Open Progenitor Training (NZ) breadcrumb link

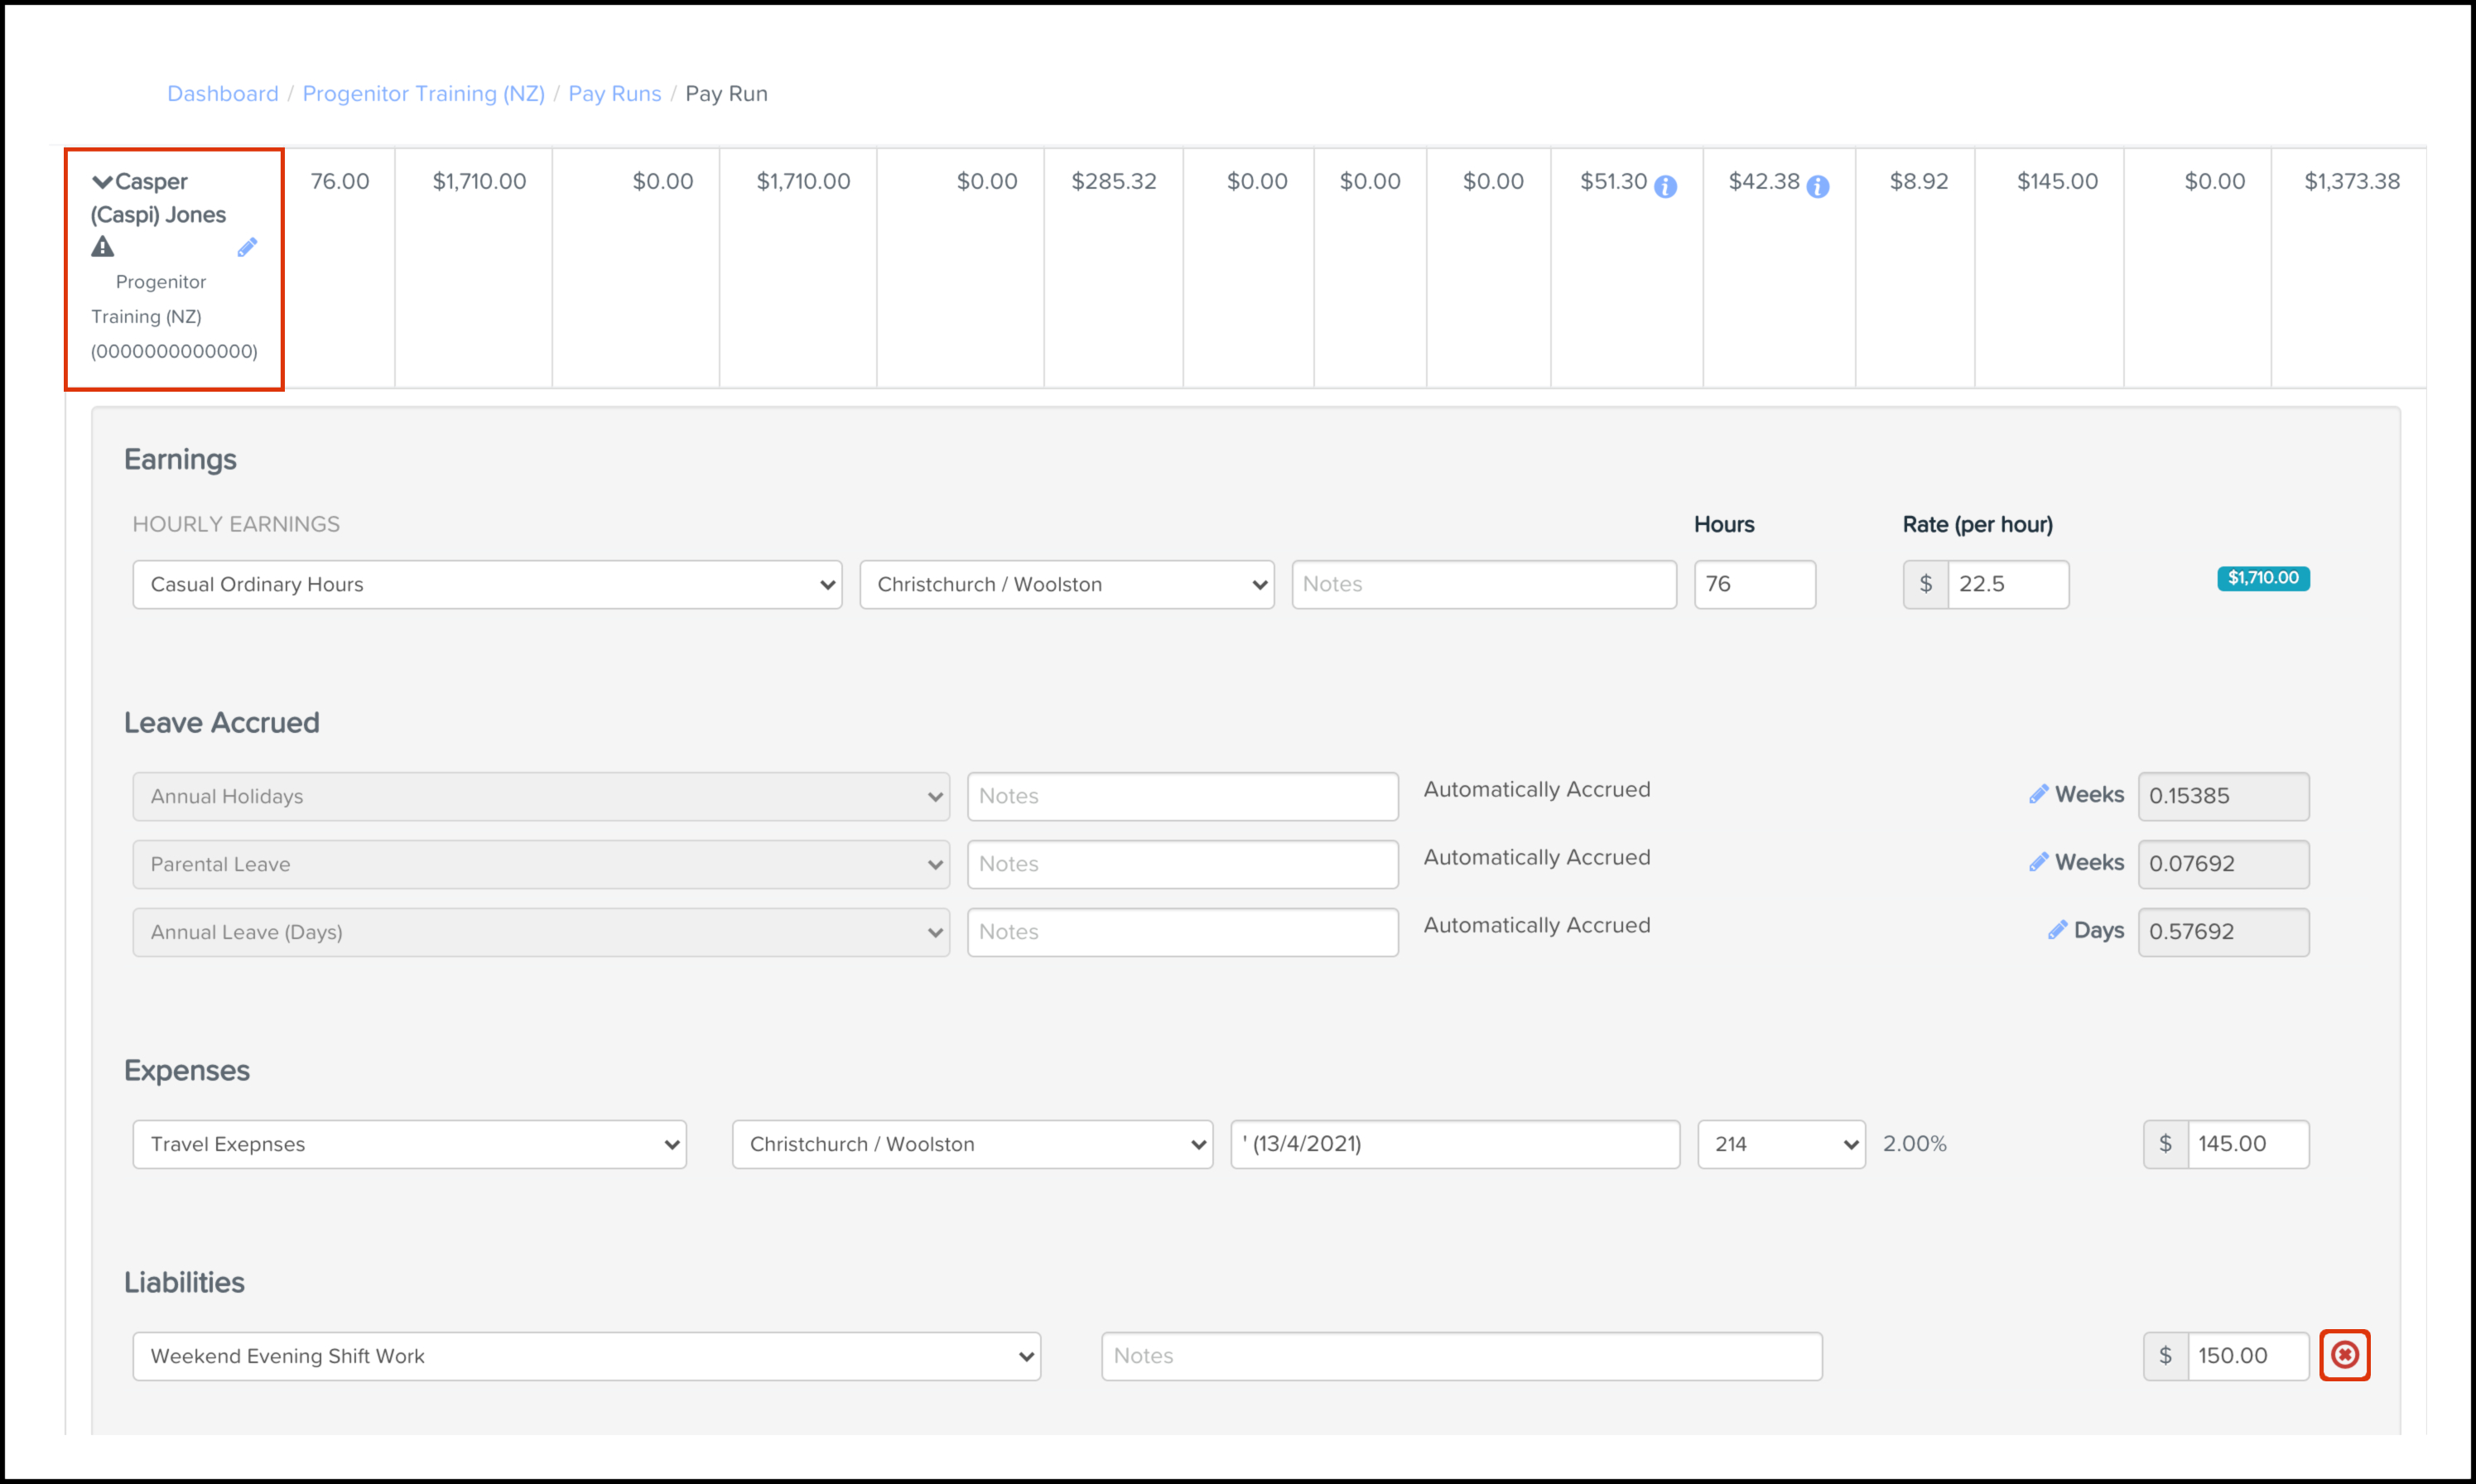click(x=423, y=94)
